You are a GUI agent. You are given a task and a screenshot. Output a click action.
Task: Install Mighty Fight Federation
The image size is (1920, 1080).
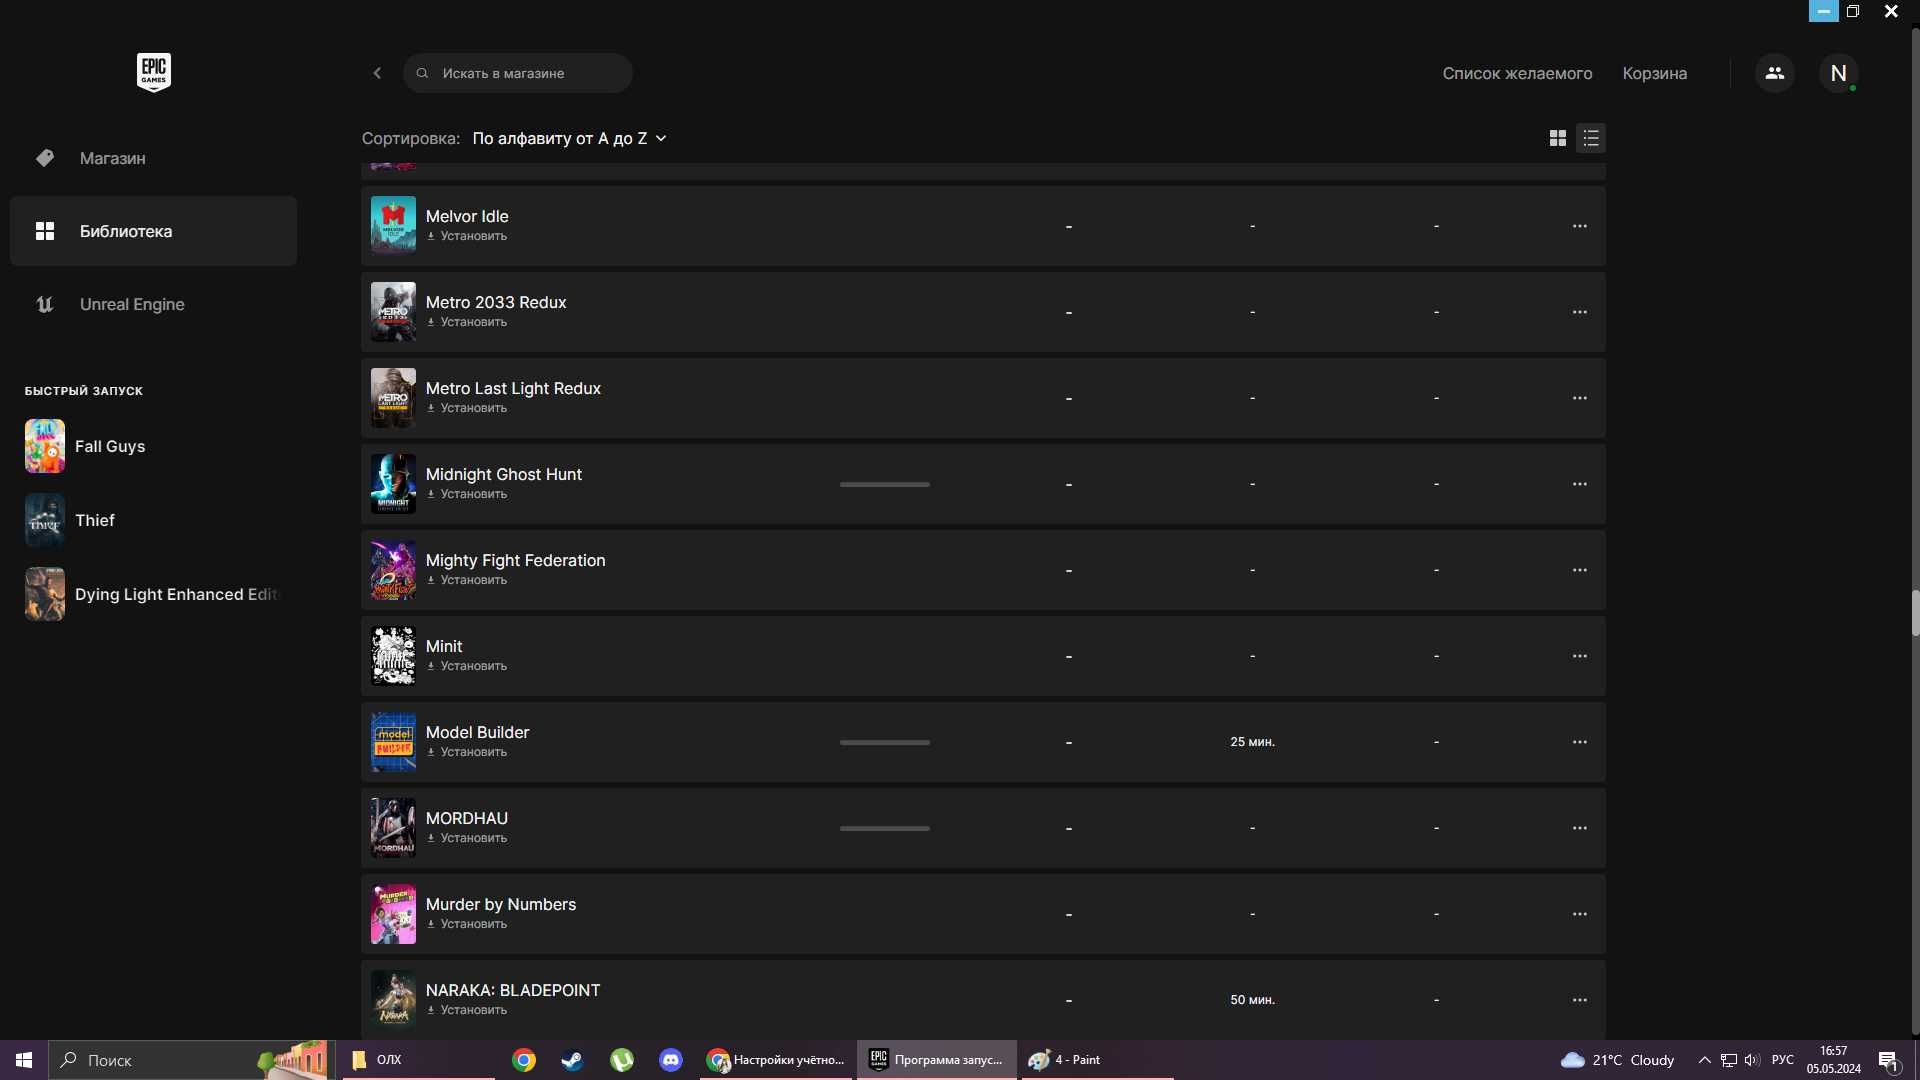(x=467, y=581)
